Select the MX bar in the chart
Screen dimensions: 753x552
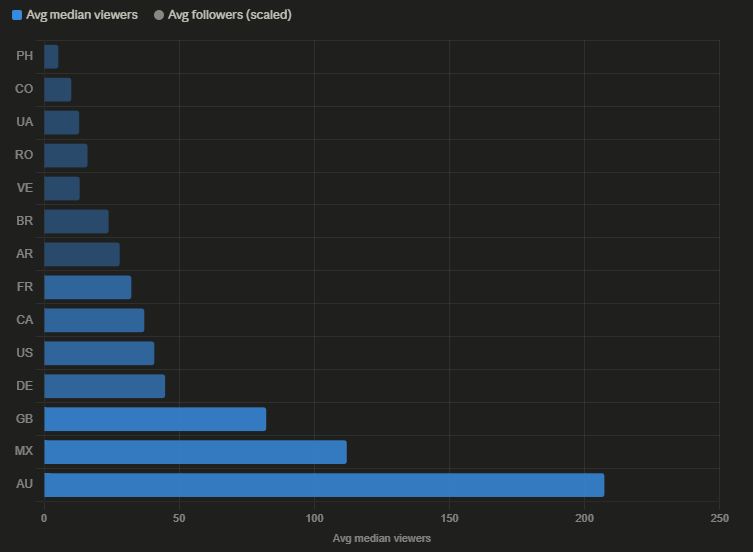point(195,452)
